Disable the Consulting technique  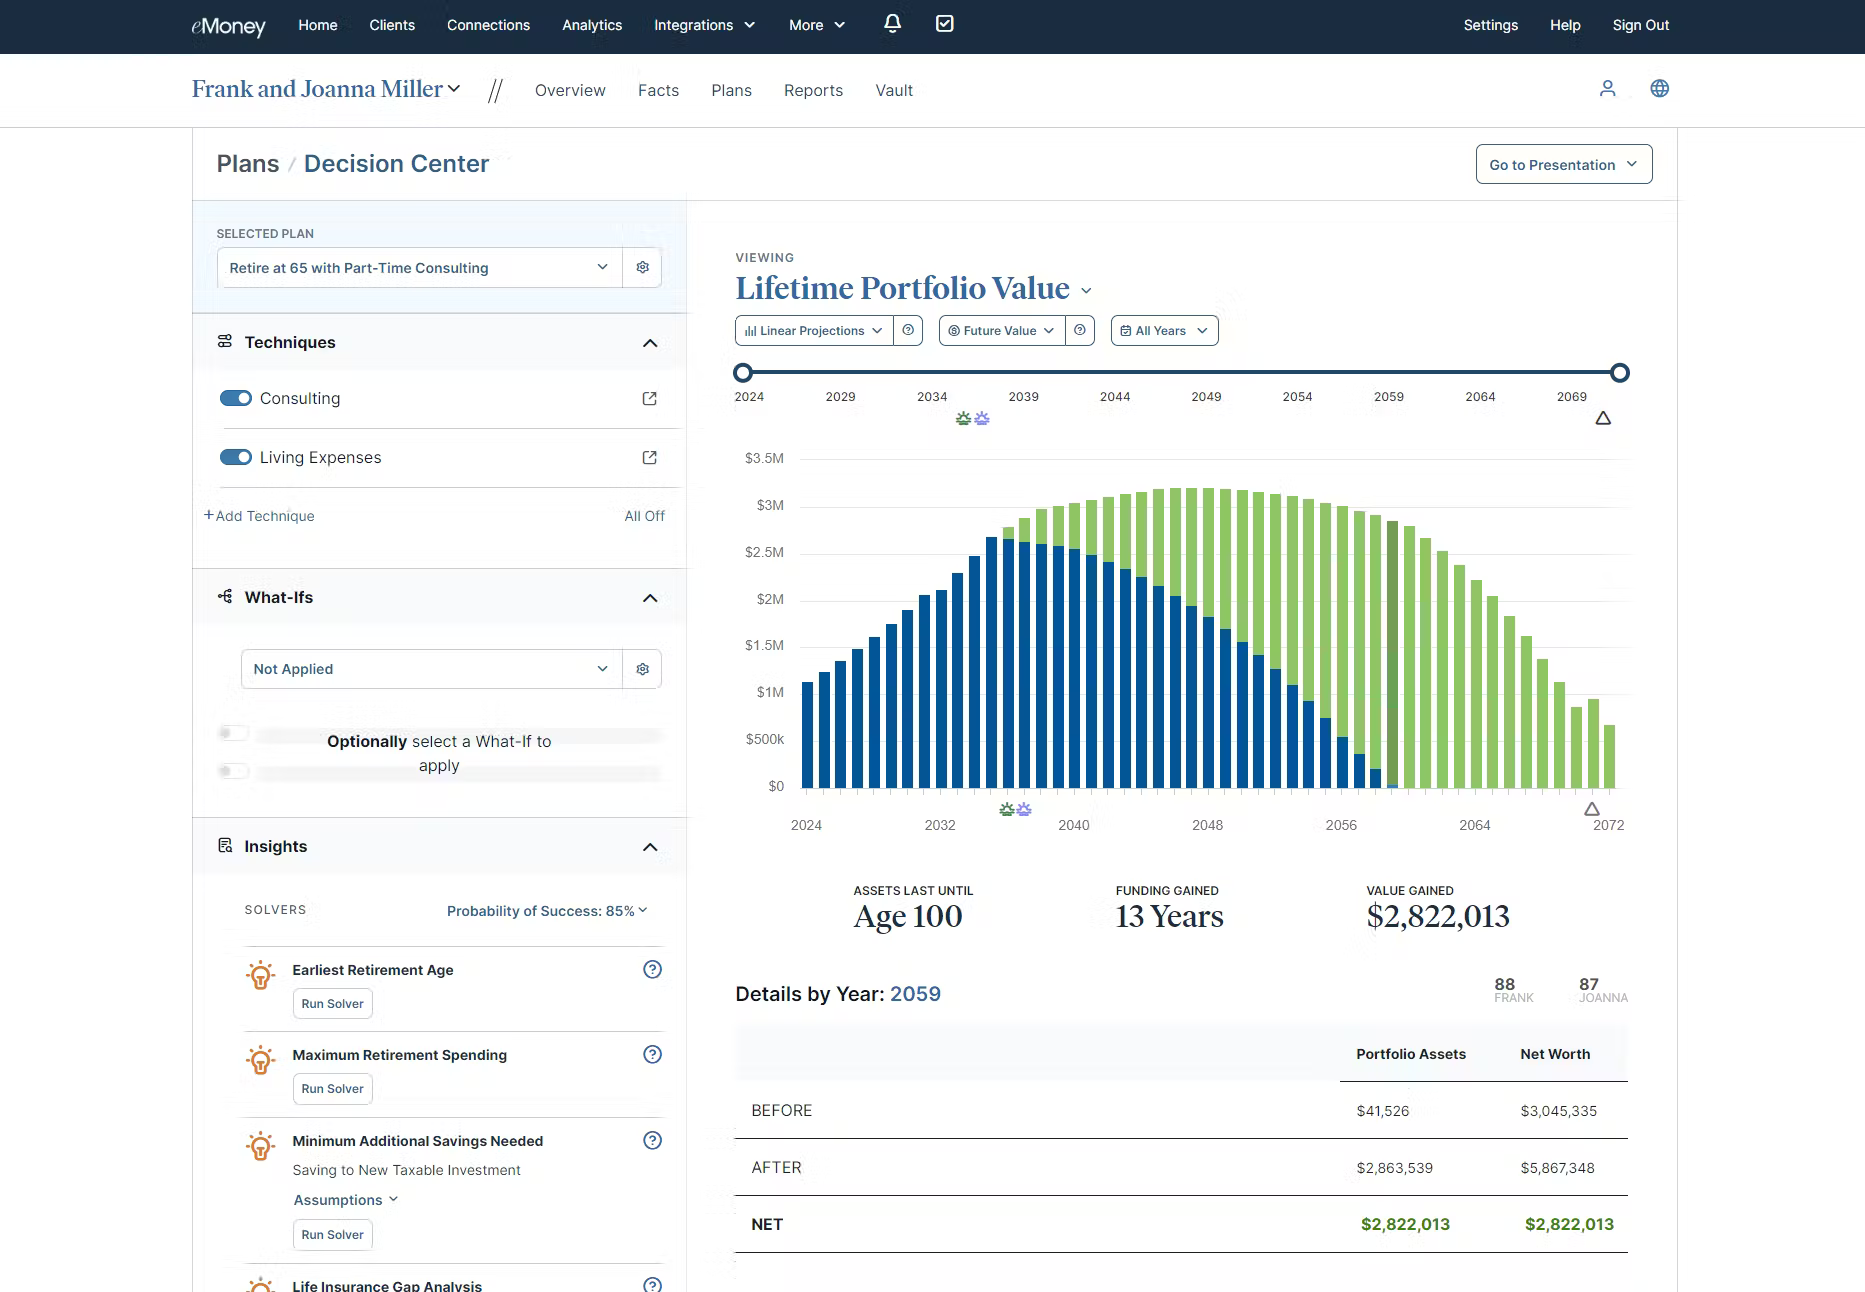[235, 398]
